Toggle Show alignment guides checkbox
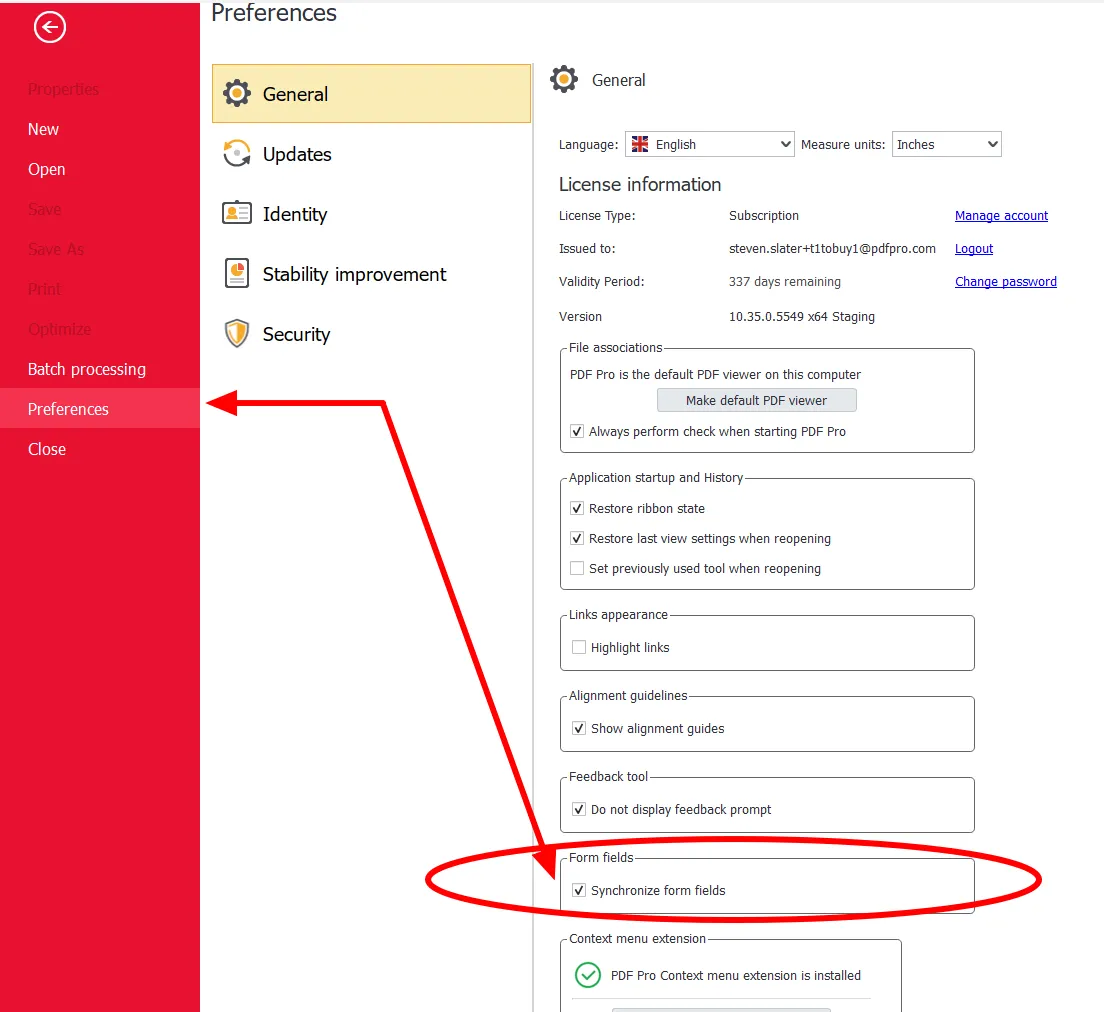The height and width of the screenshot is (1012, 1104). click(x=579, y=728)
